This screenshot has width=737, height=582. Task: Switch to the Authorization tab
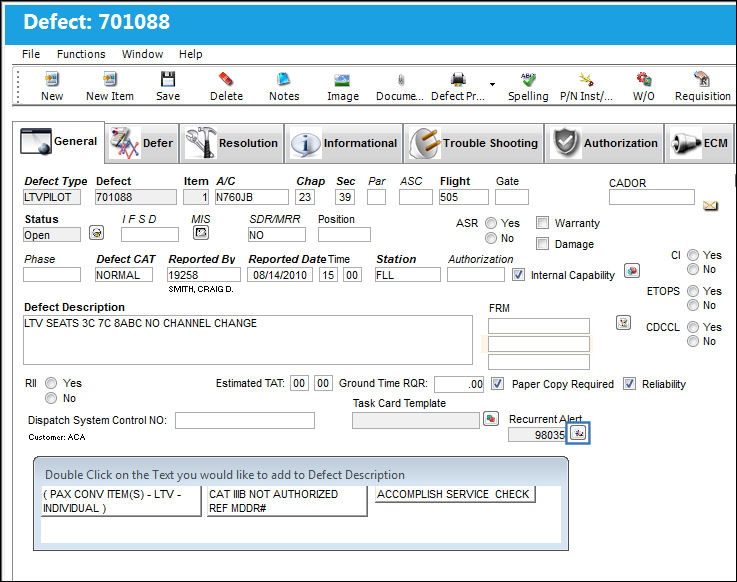pos(604,143)
